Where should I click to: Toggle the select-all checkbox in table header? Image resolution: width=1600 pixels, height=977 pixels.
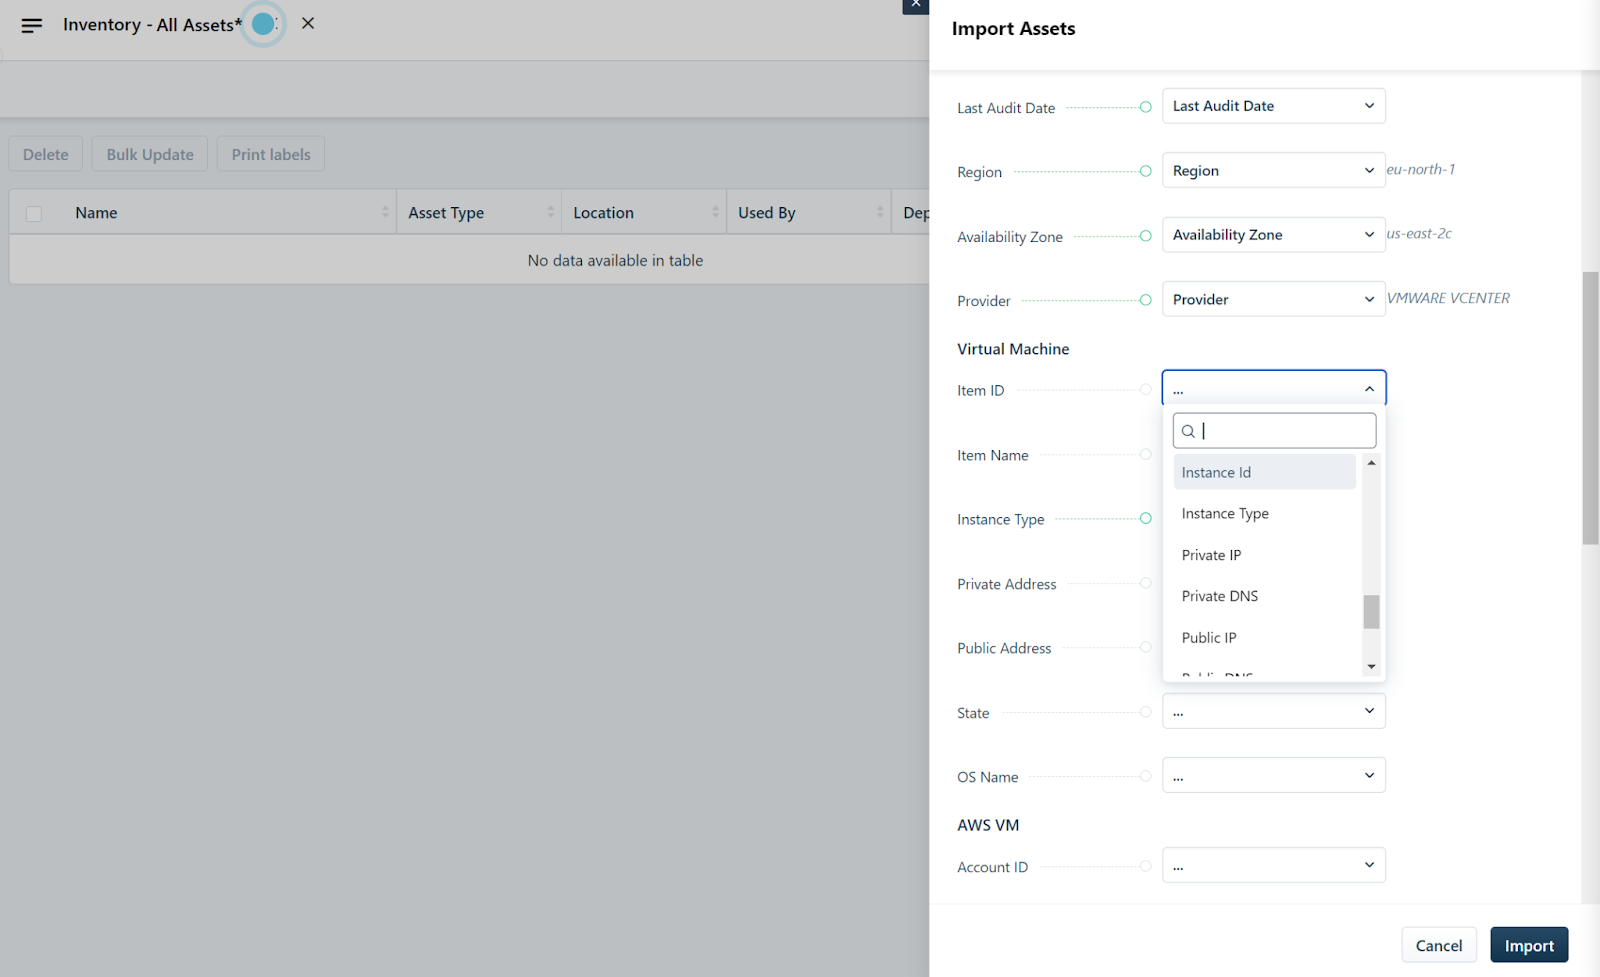(x=34, y=213)
